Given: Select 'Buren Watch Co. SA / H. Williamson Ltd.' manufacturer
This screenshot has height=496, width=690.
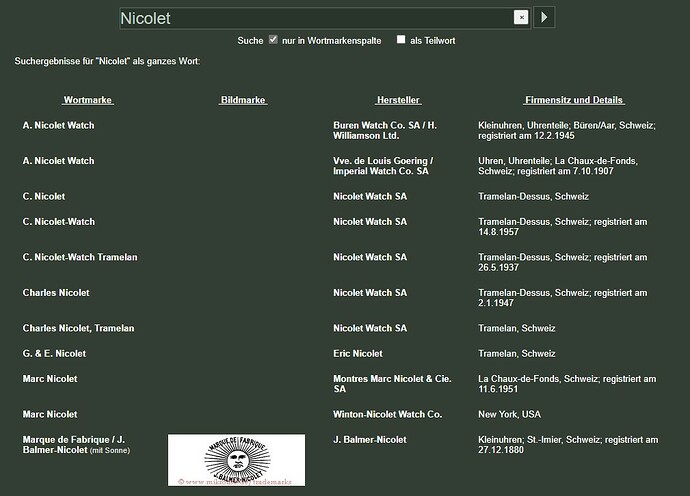Looking at the screenshot, I should point(385,130).
